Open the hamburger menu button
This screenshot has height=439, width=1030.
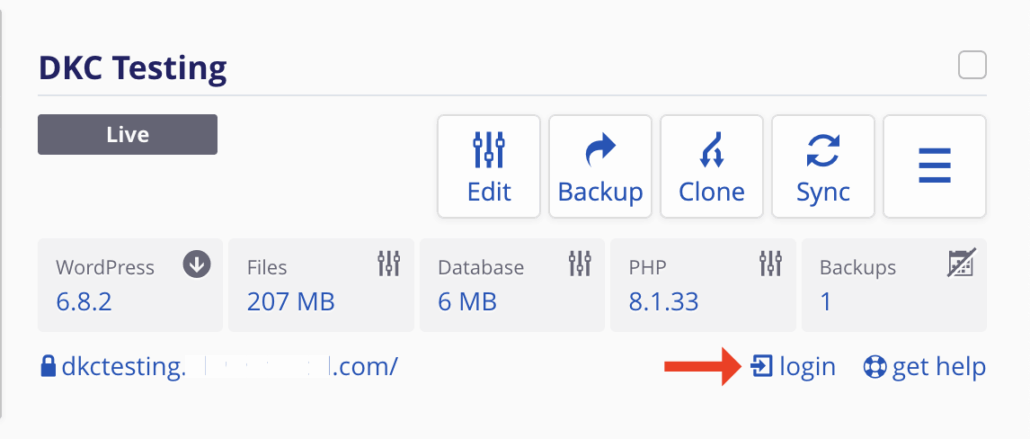coord(934,166)
